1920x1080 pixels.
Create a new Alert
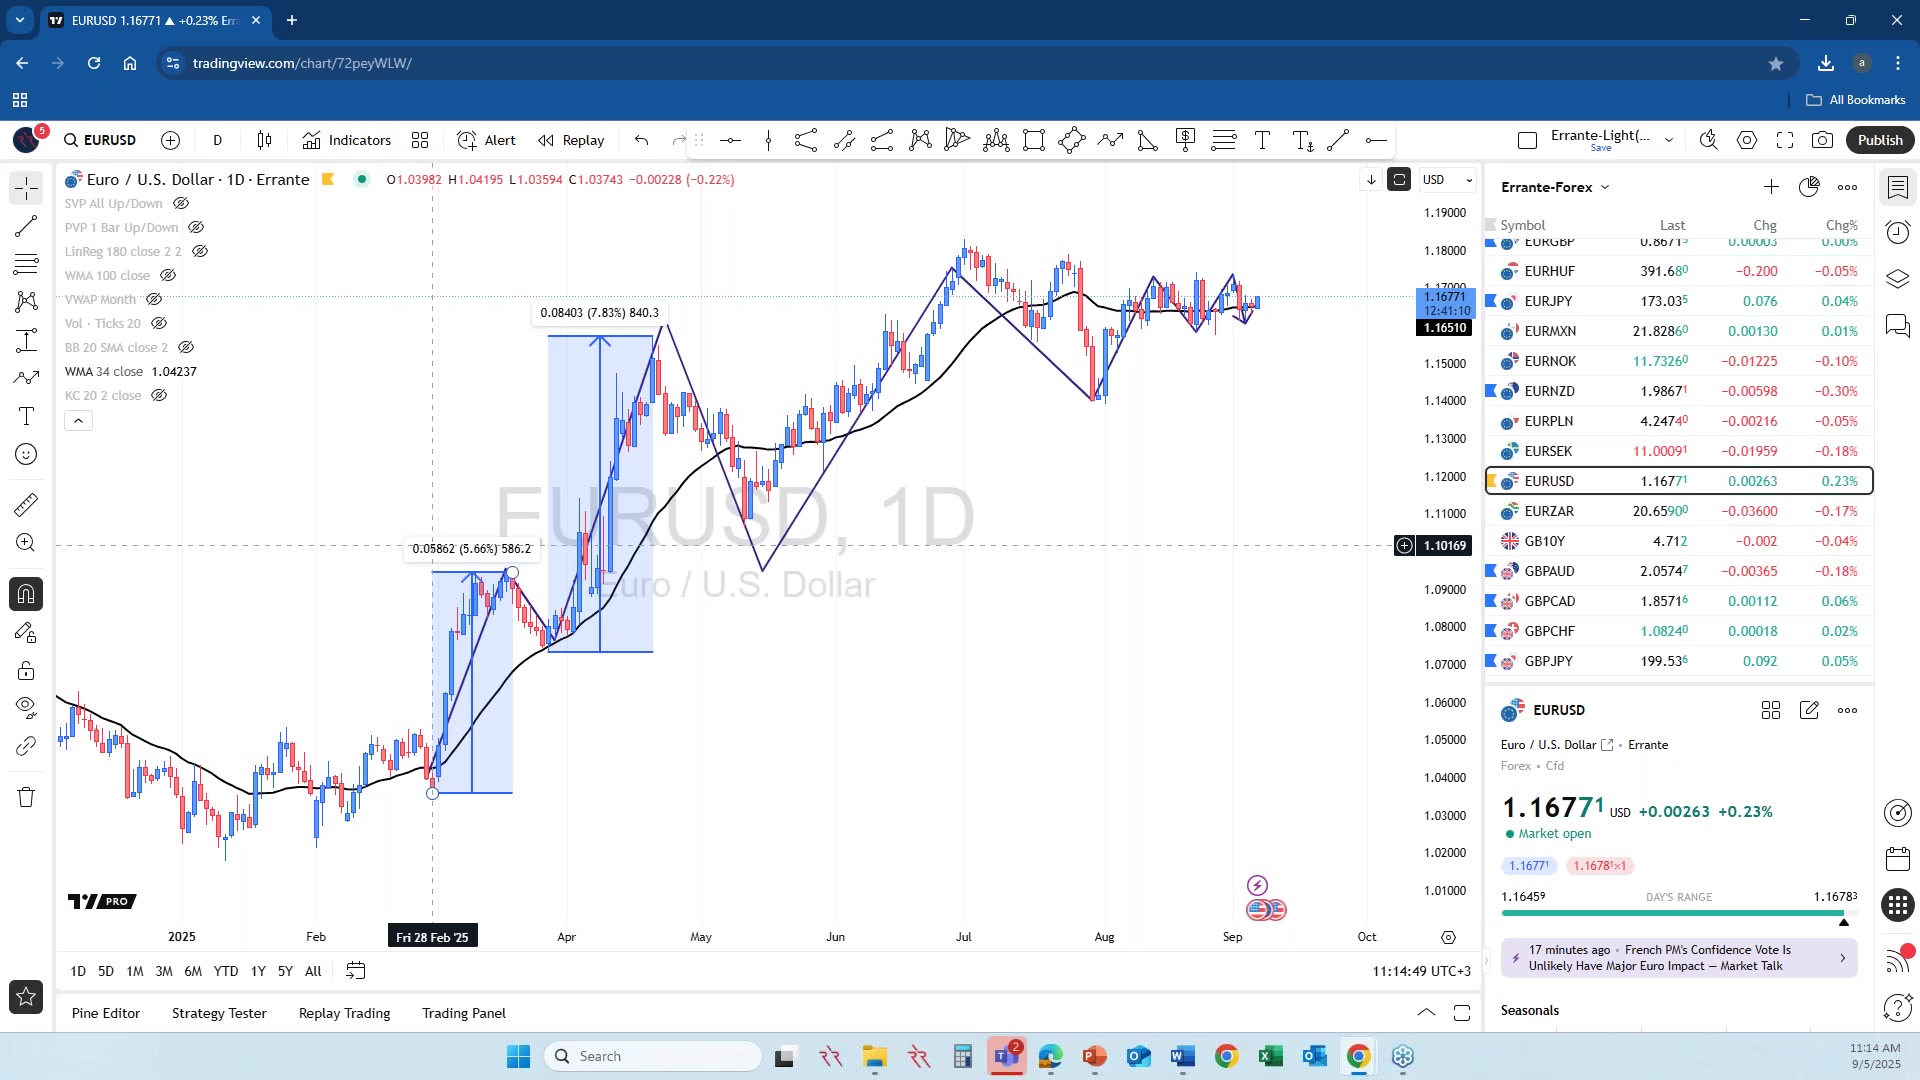pos(487,140)
